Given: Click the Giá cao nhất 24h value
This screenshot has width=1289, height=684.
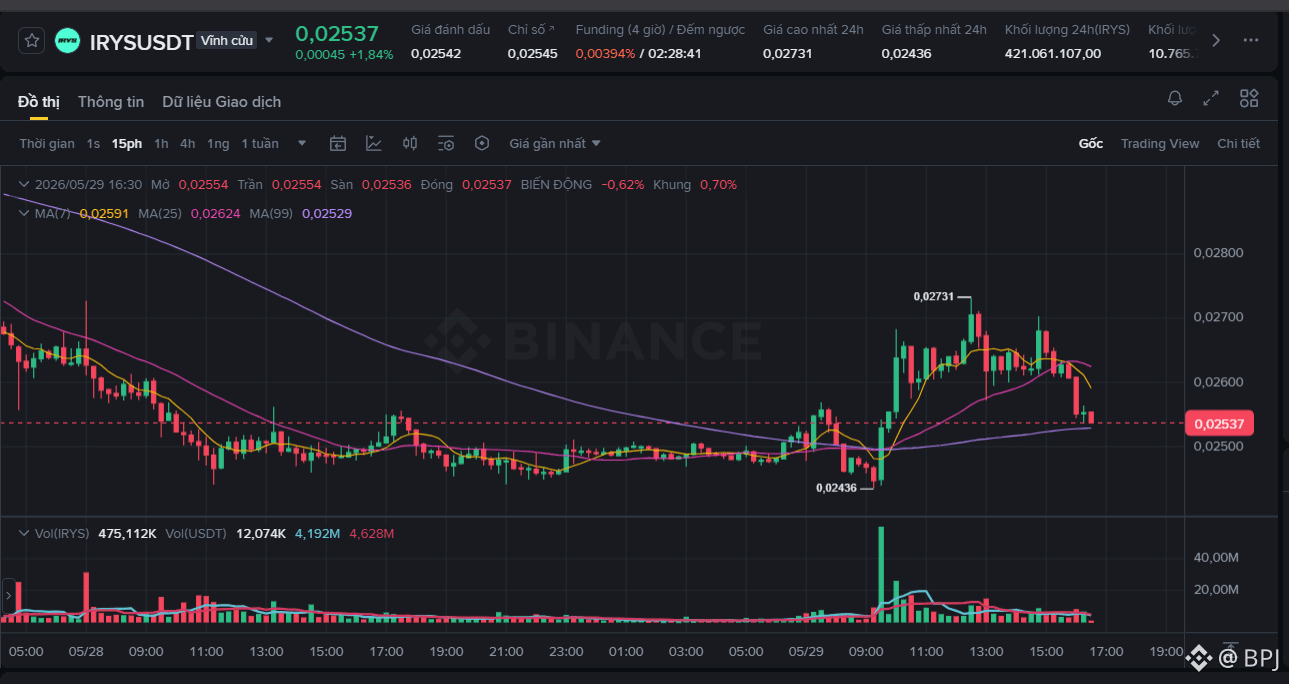Looking at the screenshot, I should [x=788, y=53].
